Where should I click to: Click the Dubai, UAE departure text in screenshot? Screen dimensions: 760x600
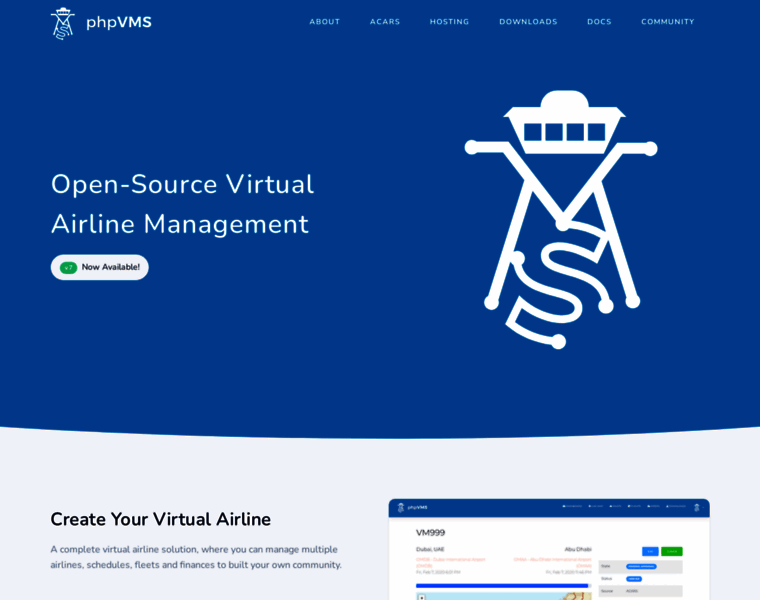click(x=430, y=549)
